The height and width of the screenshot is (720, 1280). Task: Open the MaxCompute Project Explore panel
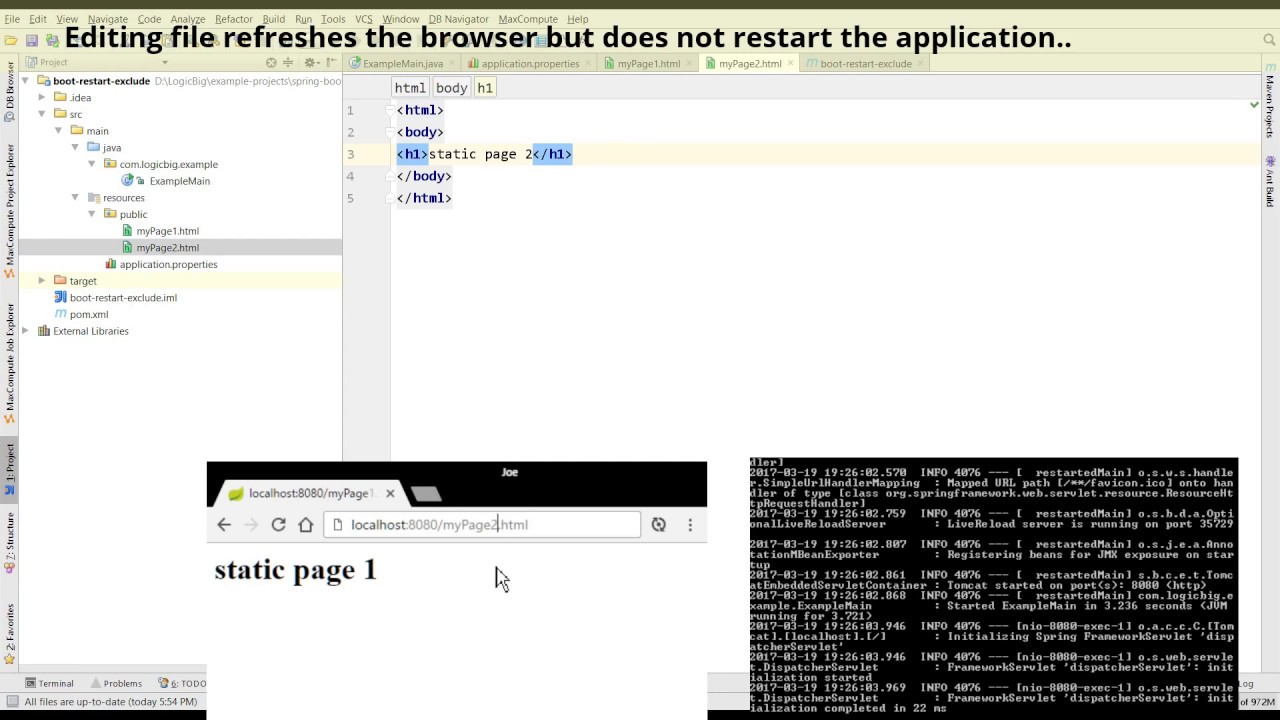coord(10,210)
